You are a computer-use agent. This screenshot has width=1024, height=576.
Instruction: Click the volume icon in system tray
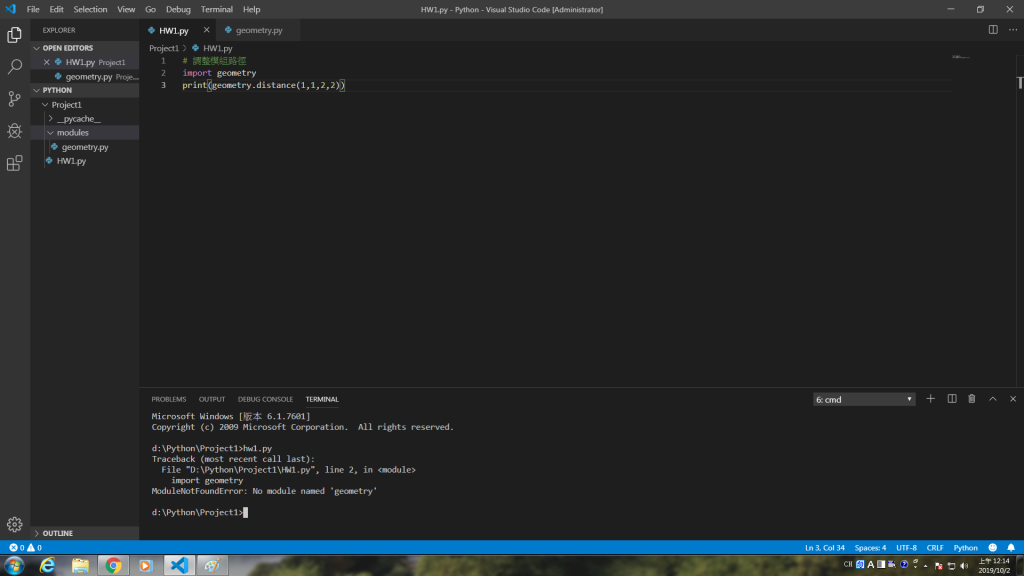(x=964, y=566)
